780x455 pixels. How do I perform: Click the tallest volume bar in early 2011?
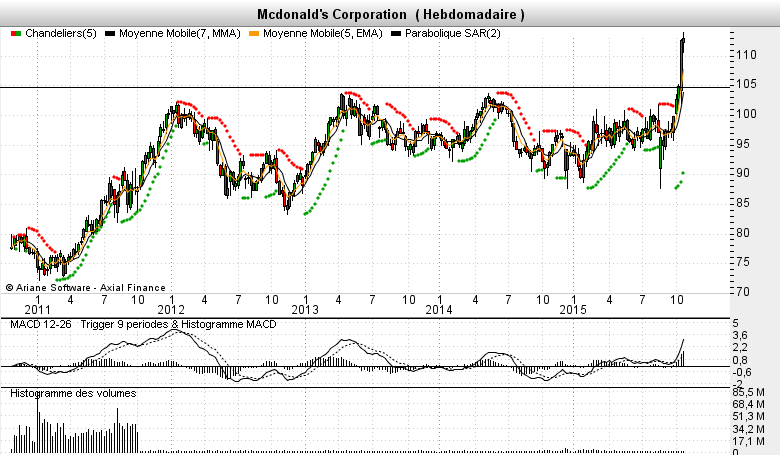click(37, 422)
